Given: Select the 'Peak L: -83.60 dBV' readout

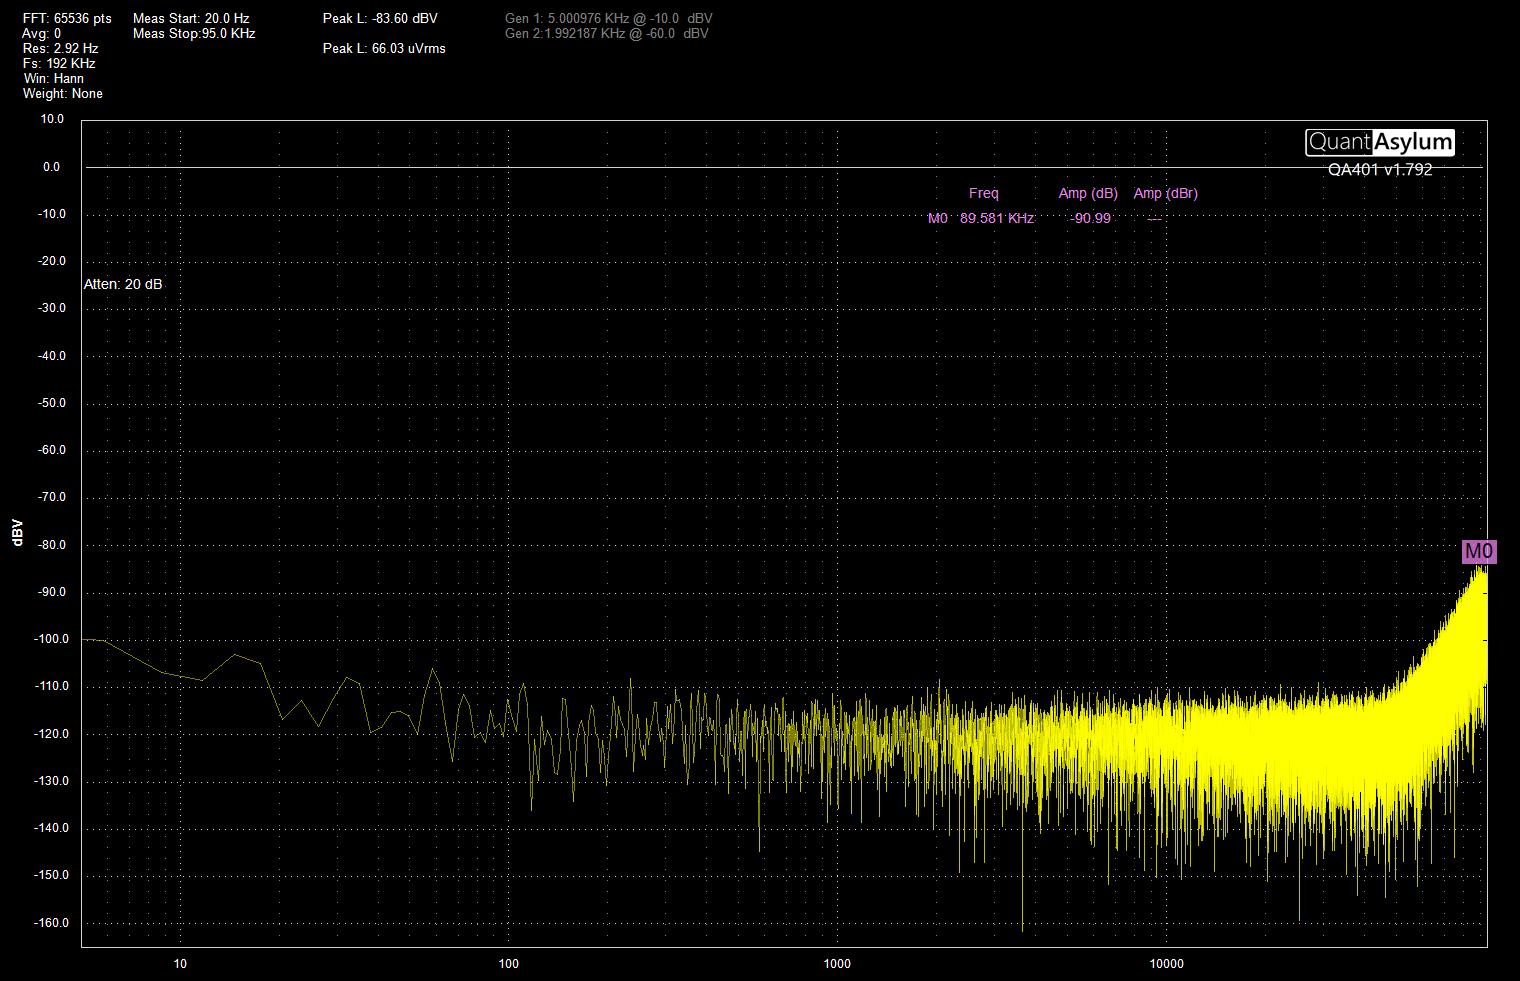Looking at the screenshot, I should tap(380, 19).
